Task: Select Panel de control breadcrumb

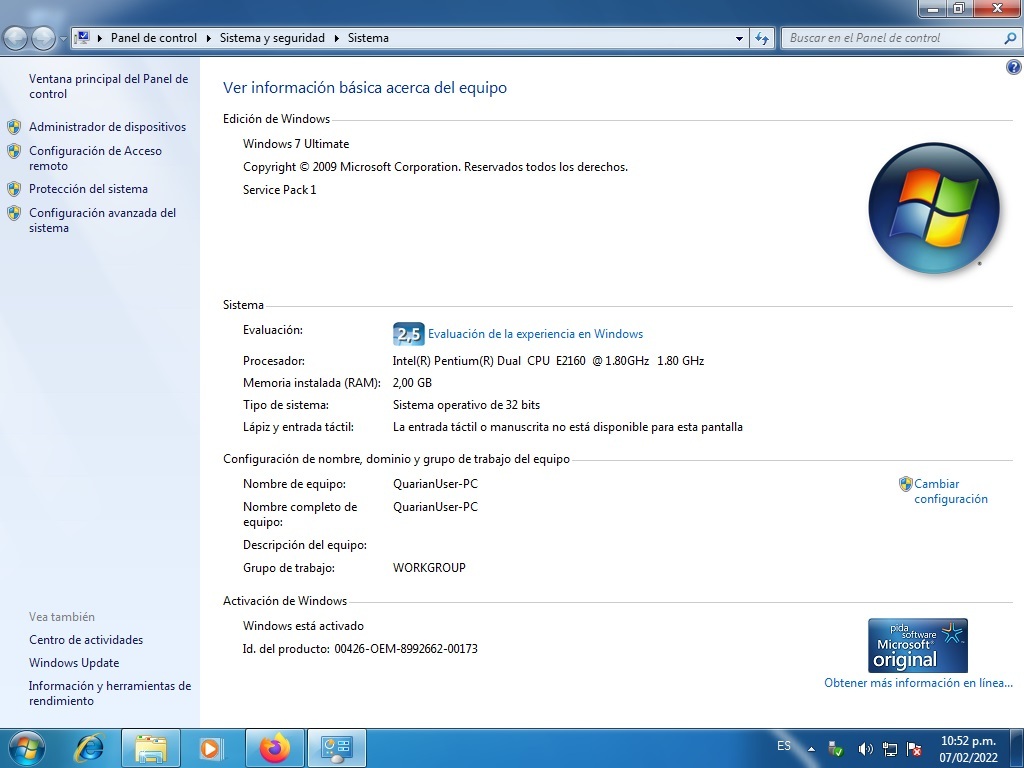Action: [x=153, y=38]
